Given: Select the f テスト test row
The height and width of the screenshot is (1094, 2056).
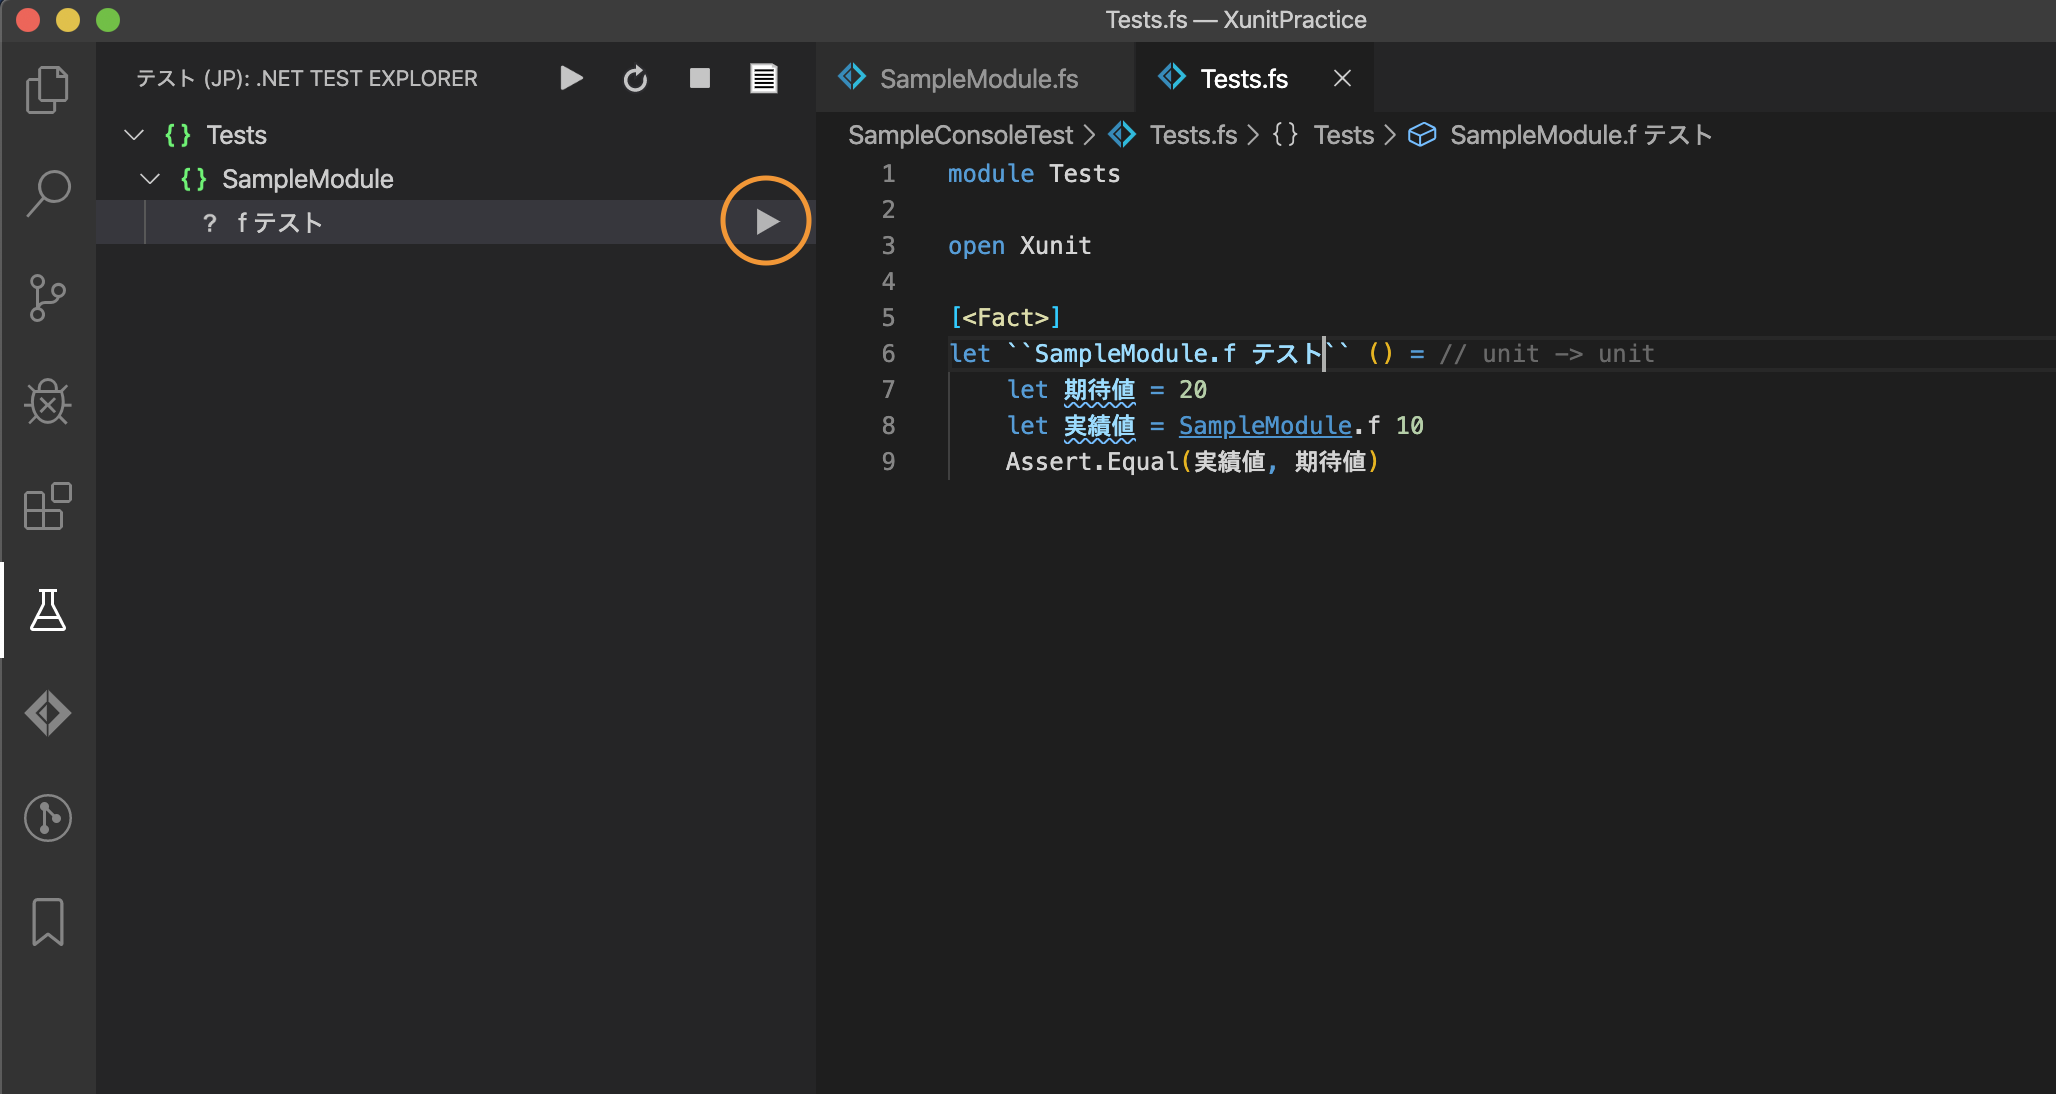Looking at the screenshot, I should (x=456, y=222).
